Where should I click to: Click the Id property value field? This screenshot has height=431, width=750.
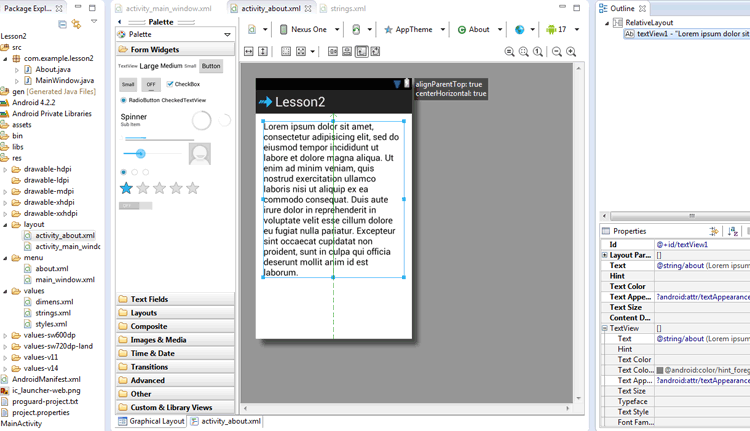click(x=702, y=244)
